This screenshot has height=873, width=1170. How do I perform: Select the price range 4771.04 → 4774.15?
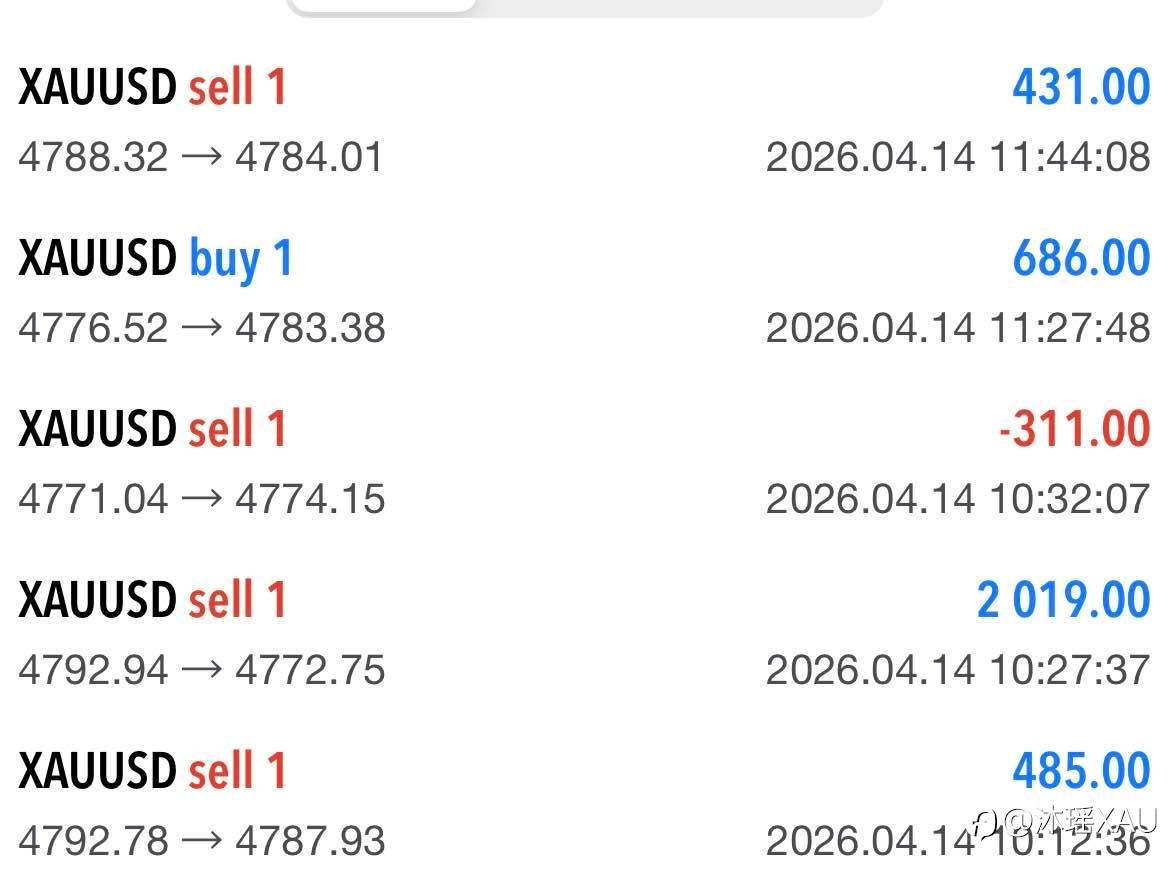(x=201, y=500)
